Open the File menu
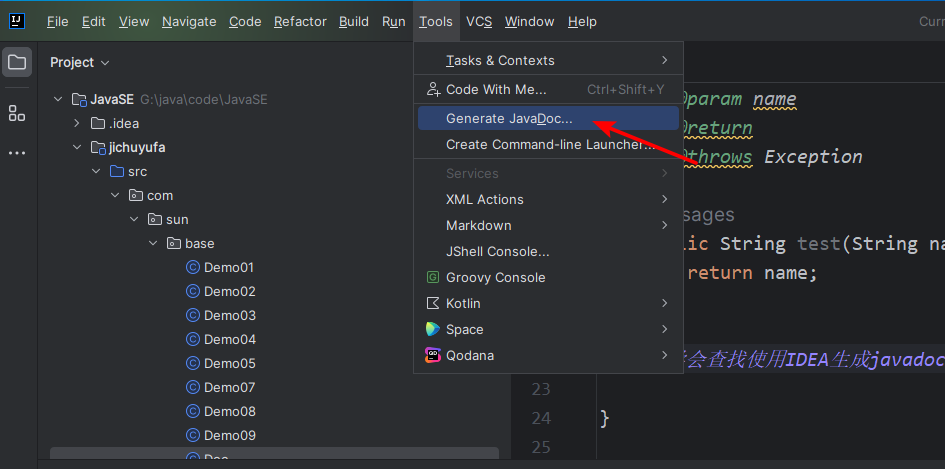 pyautogui.click(x=58, y=22)
